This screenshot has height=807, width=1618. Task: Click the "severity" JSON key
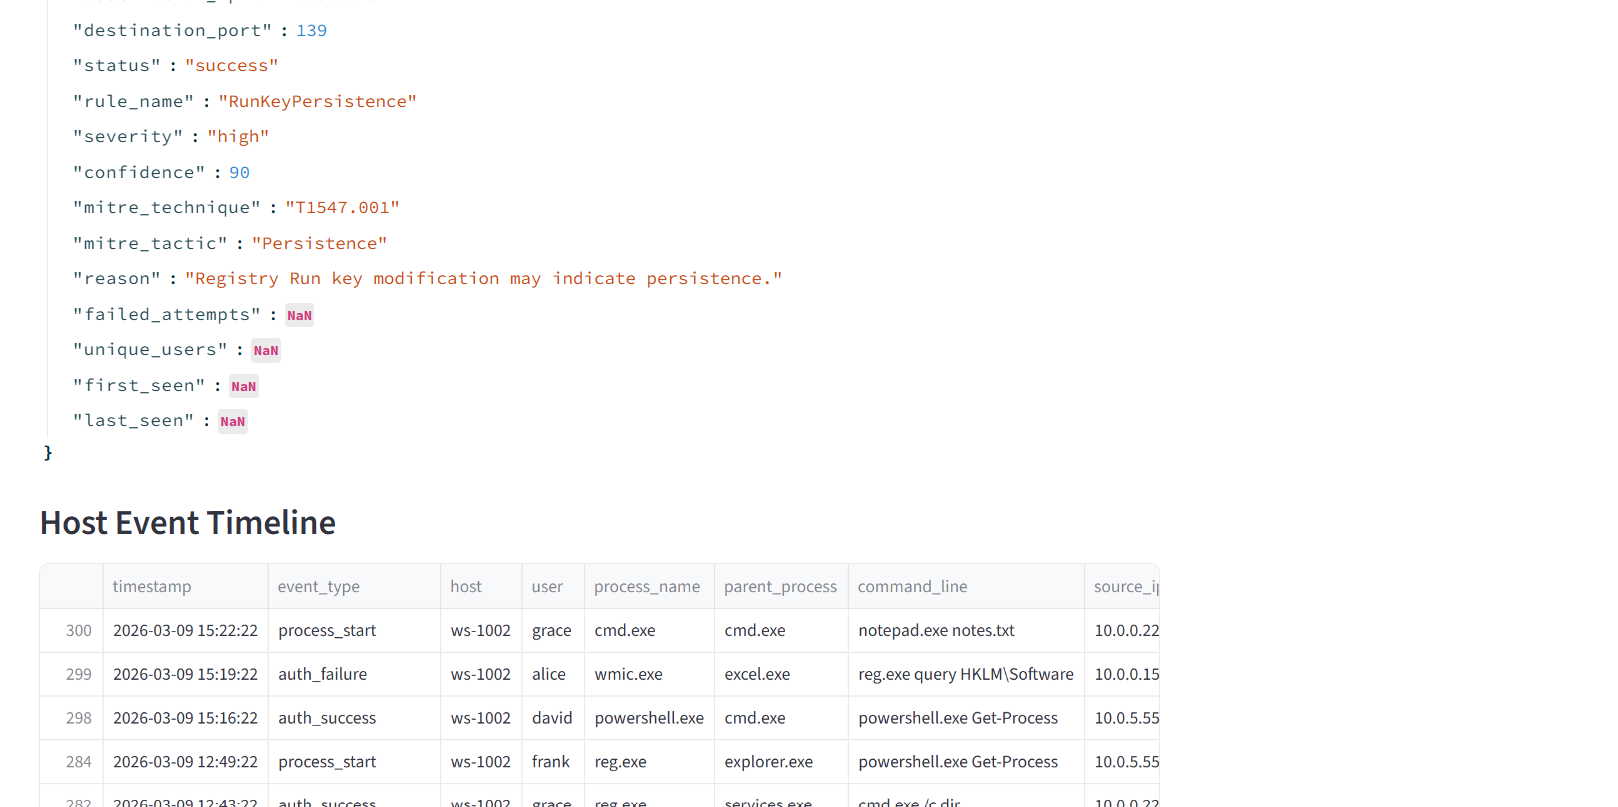[x=128, y=137]
